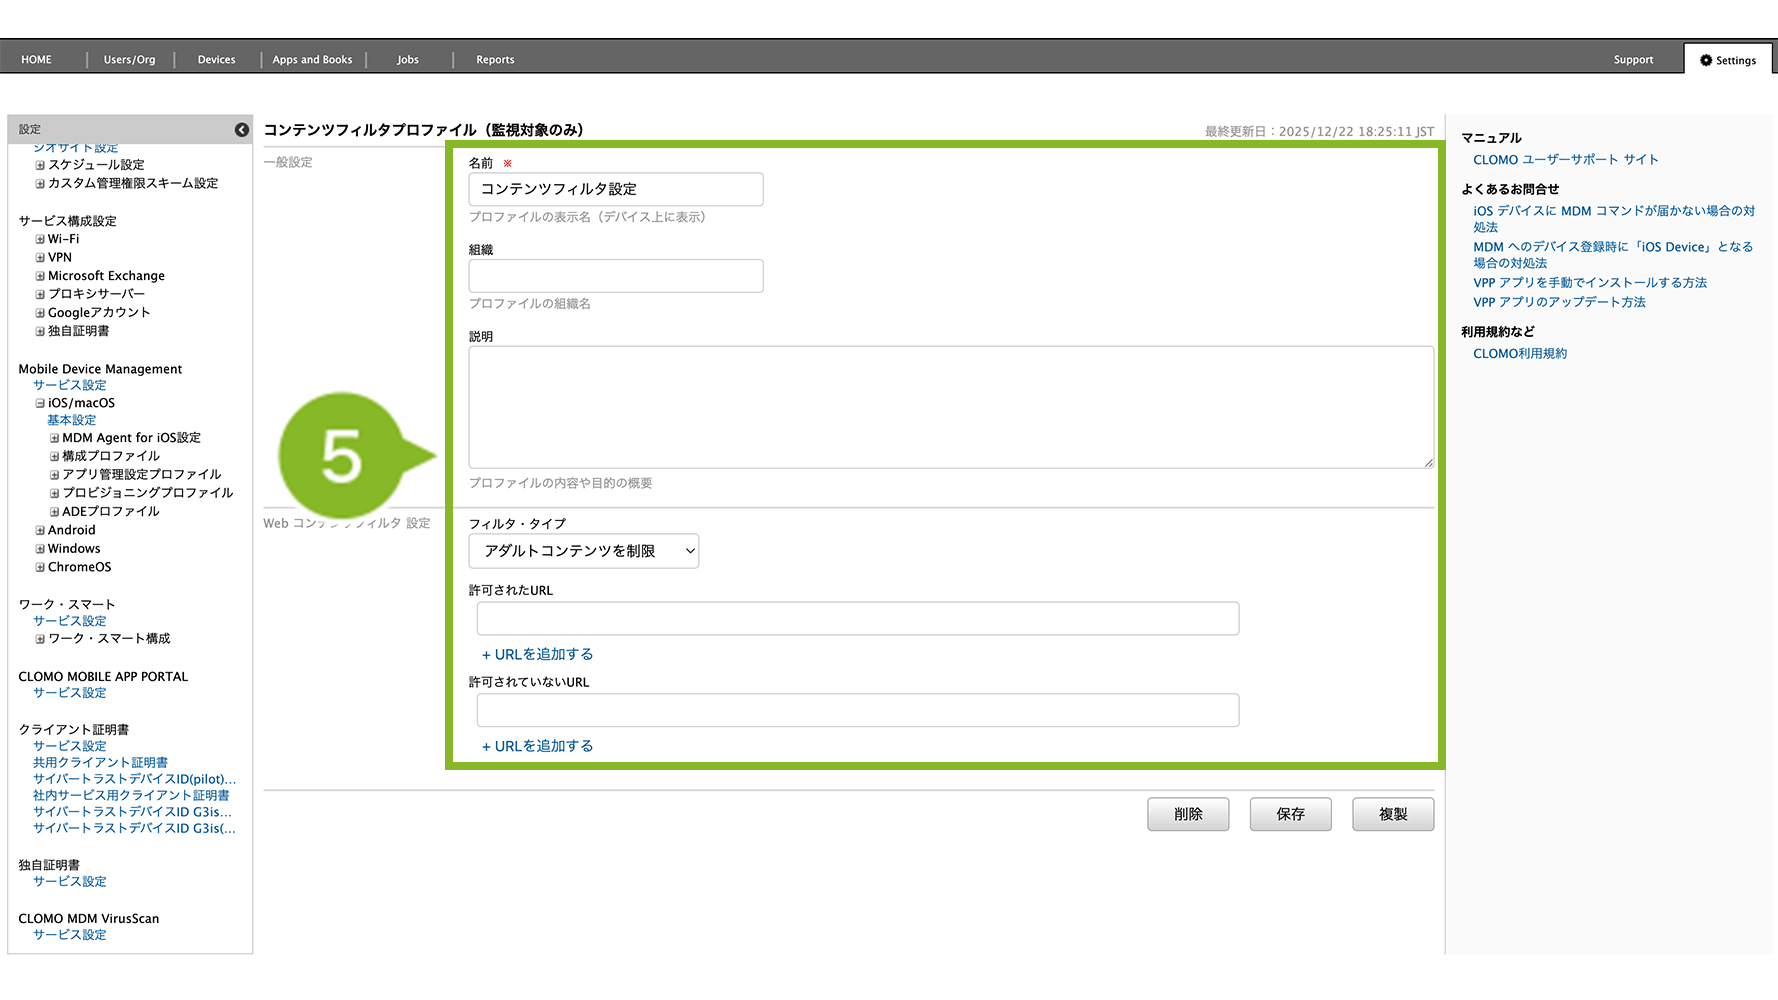Click the 組織 input field
Viewport: 1778px width, 1000px height.
(x=615, y=276)
